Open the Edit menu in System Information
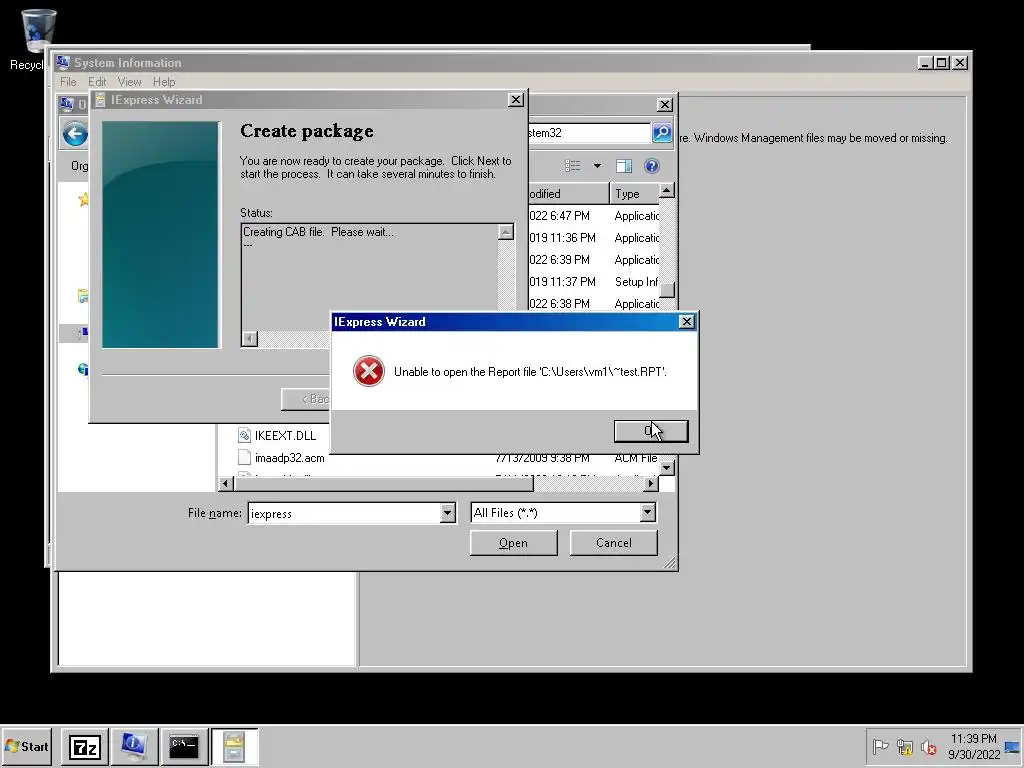Image resolution: width=1024 pixels, height=768 pixels. (97, 82)
